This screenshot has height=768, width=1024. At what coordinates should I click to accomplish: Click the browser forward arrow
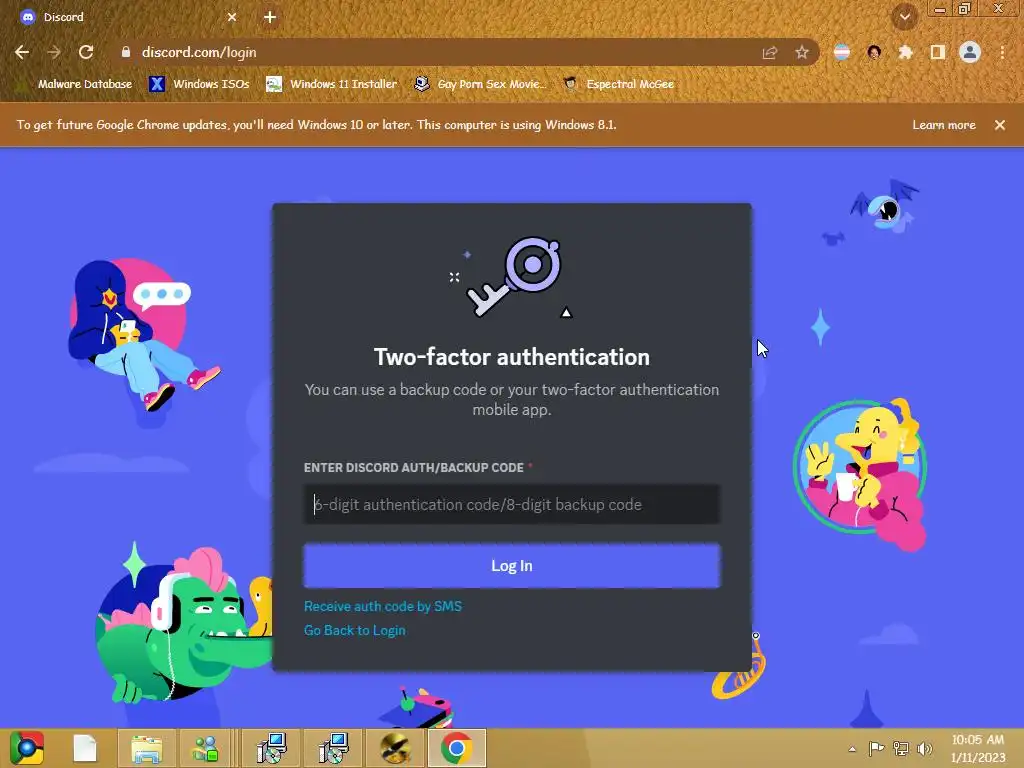coord(54,52)
